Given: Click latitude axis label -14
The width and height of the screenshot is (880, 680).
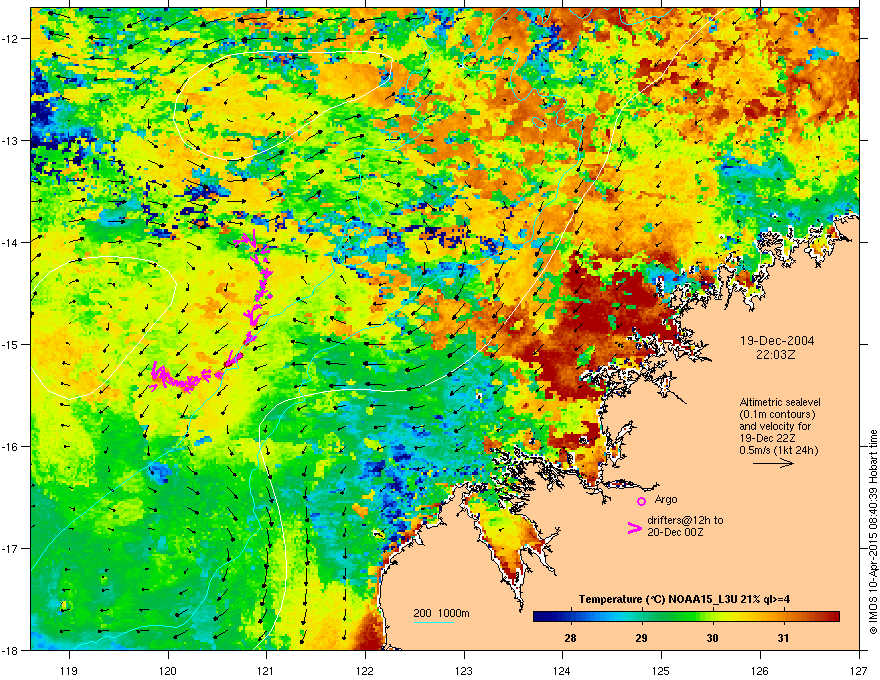Looking at the screenshot, I should coord(11,242).
